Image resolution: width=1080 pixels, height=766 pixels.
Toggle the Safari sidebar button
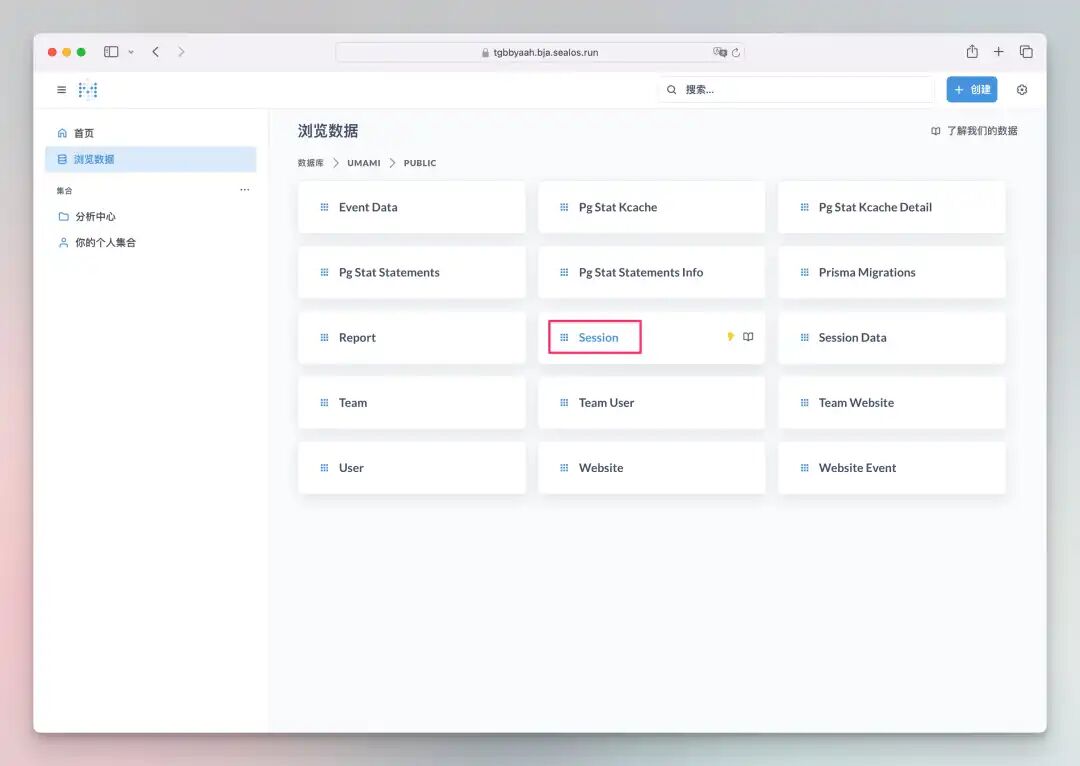click(x=111, y=52)
